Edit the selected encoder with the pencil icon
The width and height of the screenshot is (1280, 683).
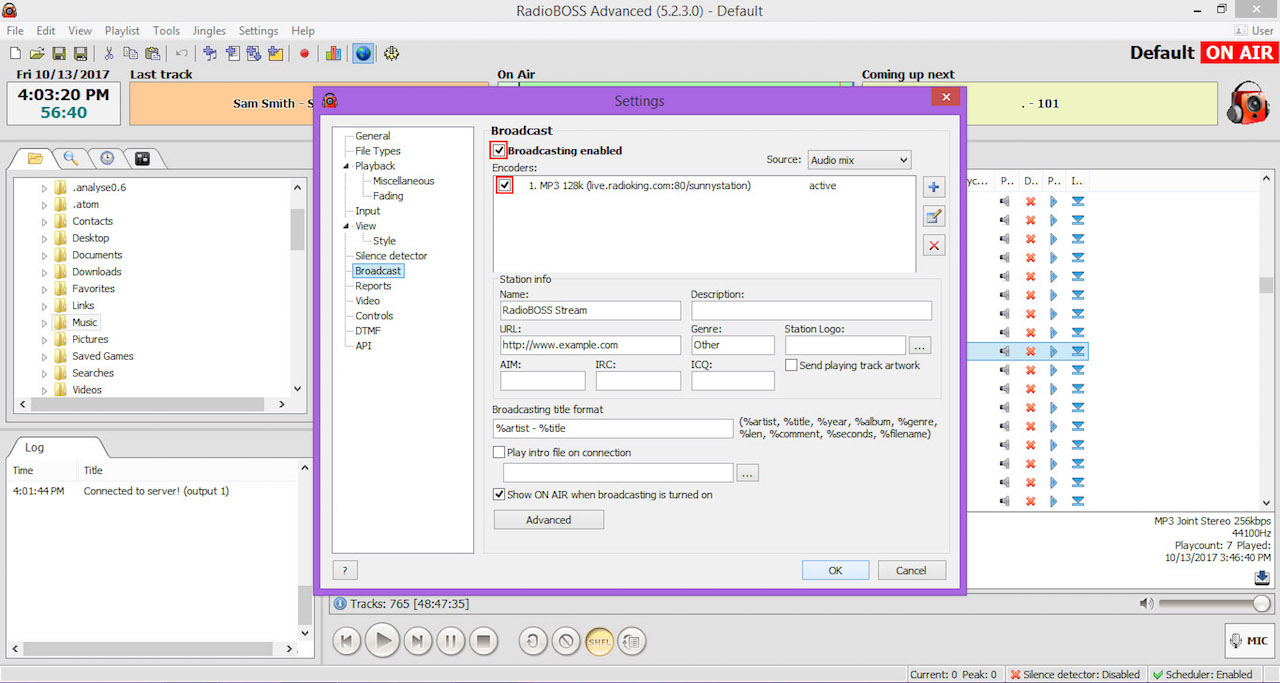click(x=934, y=216)
